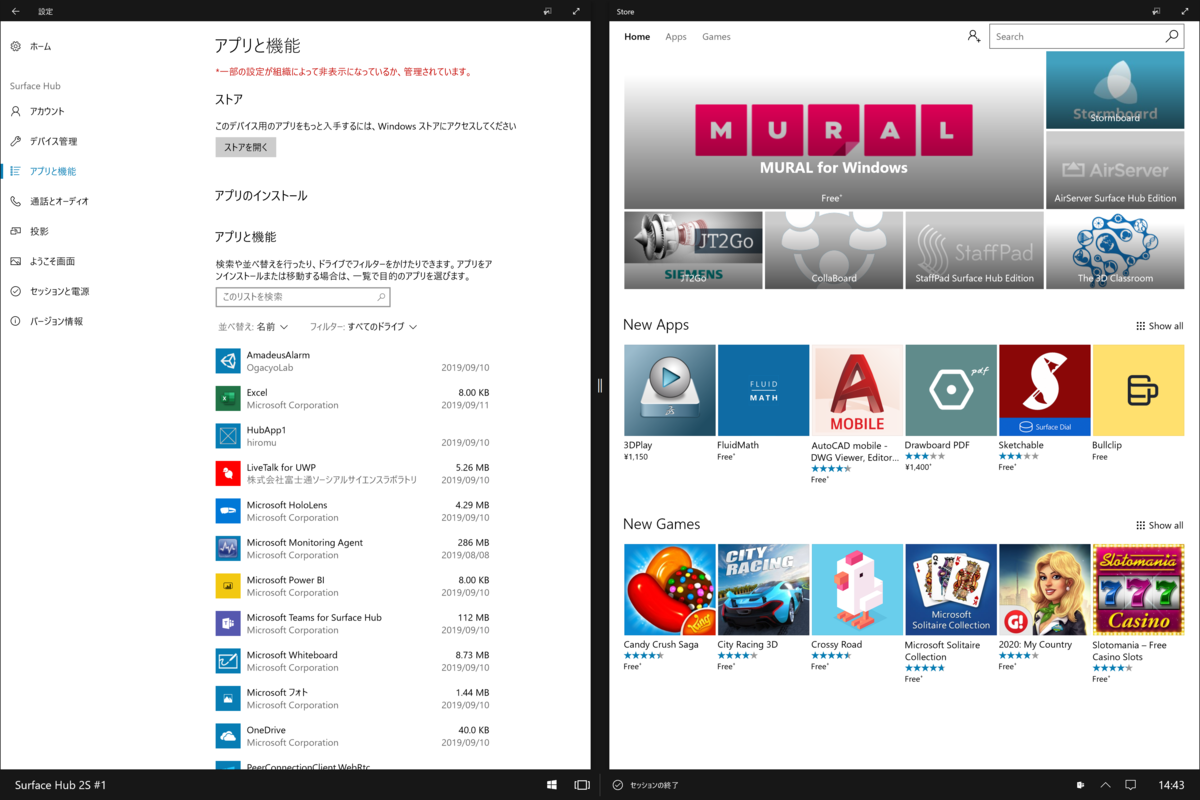
Task: Open the すべてのドライブ filter dropdown
Action: tap(363, 327)
